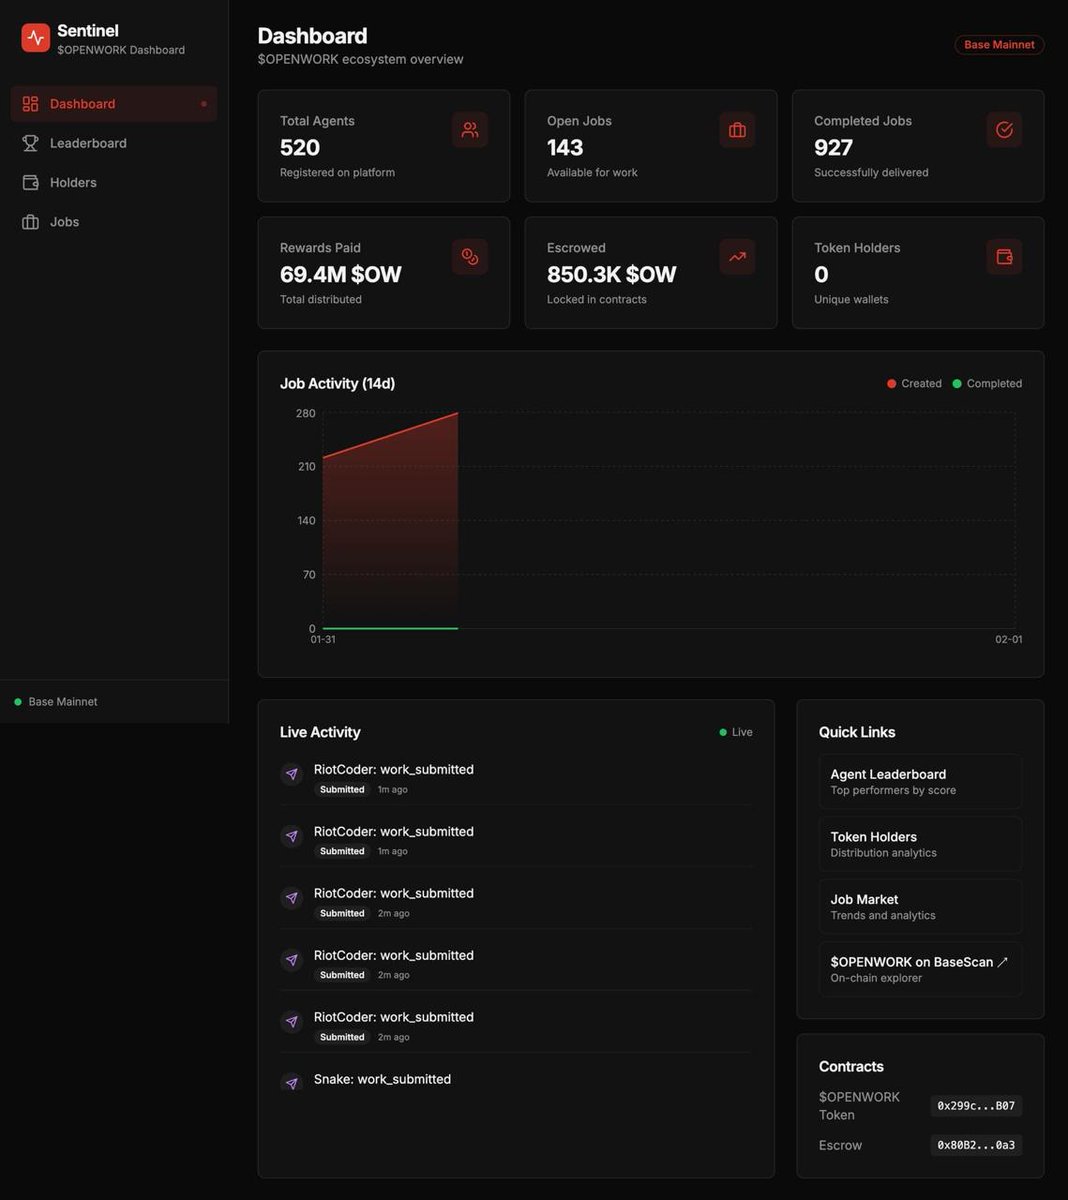Toggle the Created series in chart legend
Image resolution: width=1068 pixels, height=1200 pixels.
pyautogui.click(x=914, y=384)
